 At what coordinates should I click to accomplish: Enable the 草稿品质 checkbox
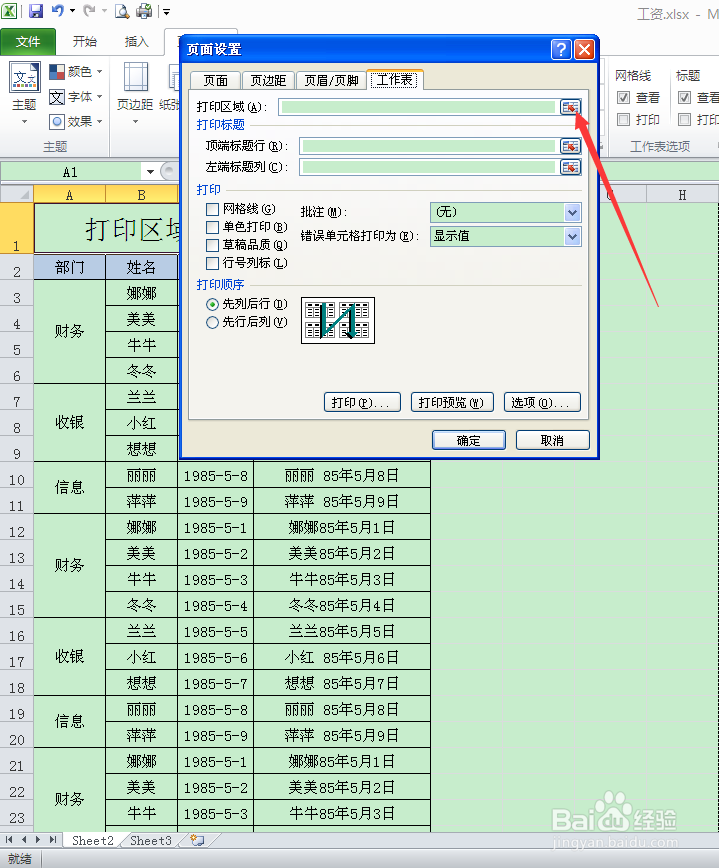point(213,245)
